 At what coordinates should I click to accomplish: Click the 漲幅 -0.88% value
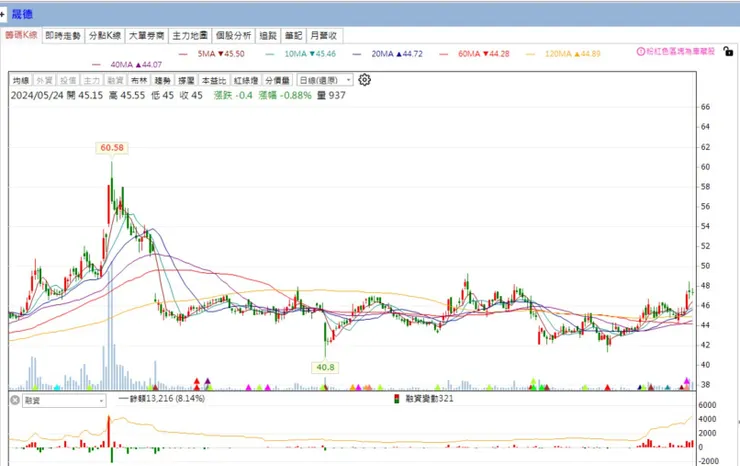point(285,95)
